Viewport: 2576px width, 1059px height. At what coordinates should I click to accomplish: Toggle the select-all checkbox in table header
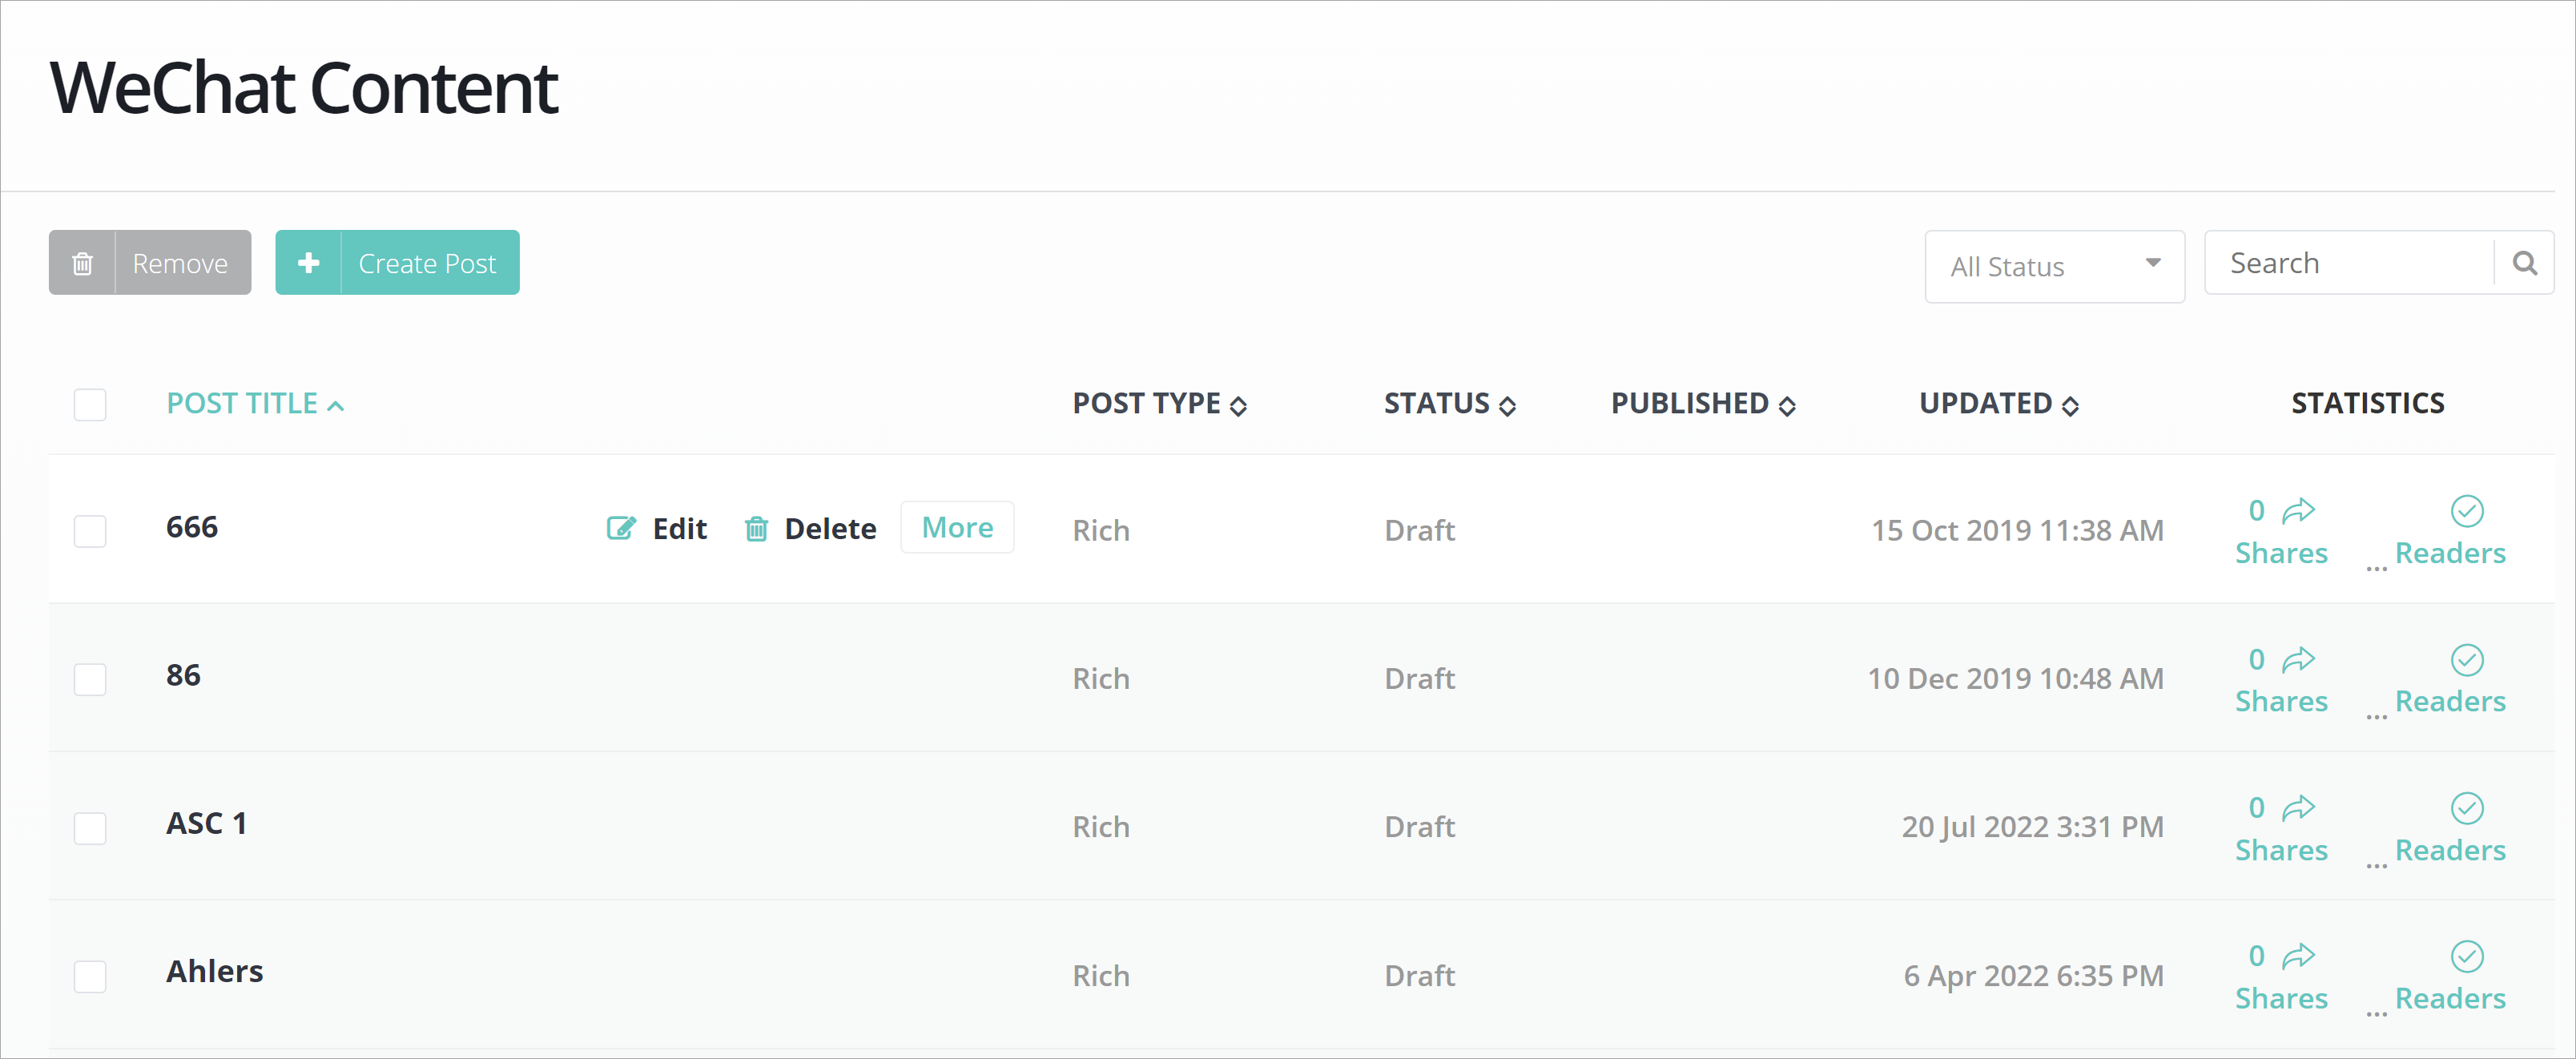[x=90, y=405]
